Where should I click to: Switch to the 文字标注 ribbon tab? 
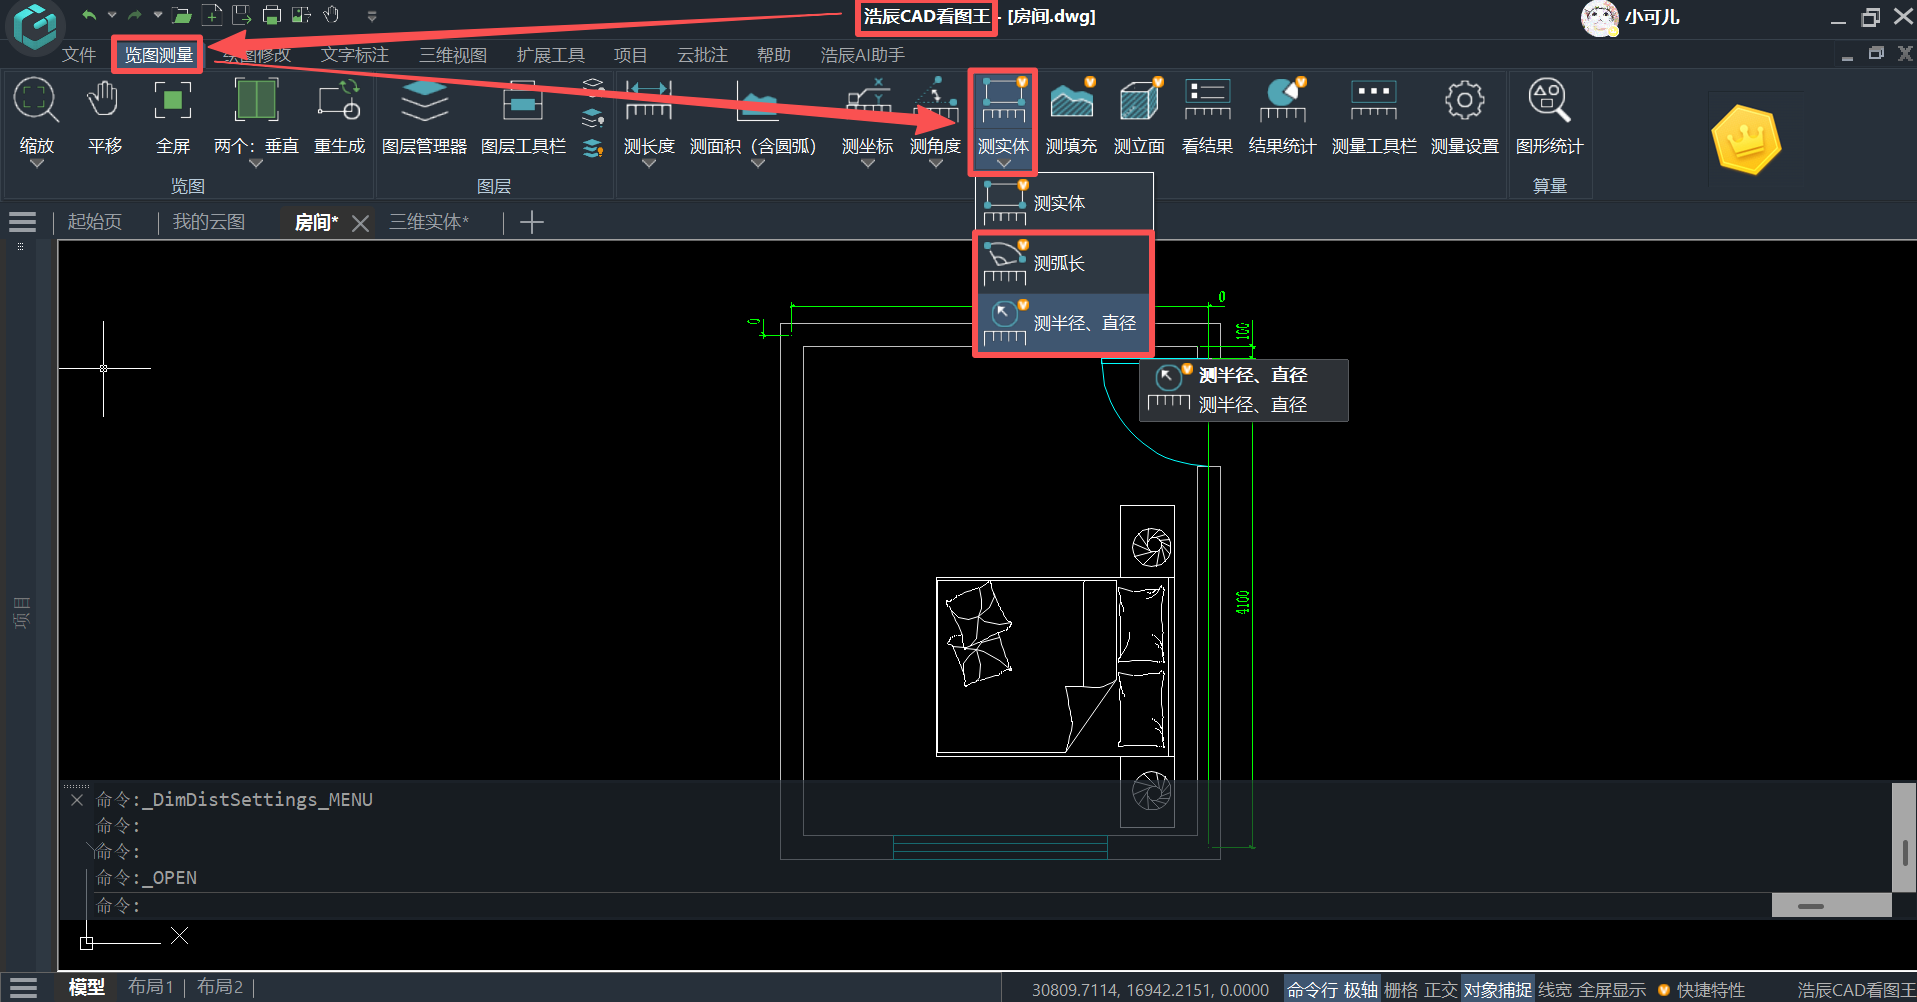(x=354, y=55)
